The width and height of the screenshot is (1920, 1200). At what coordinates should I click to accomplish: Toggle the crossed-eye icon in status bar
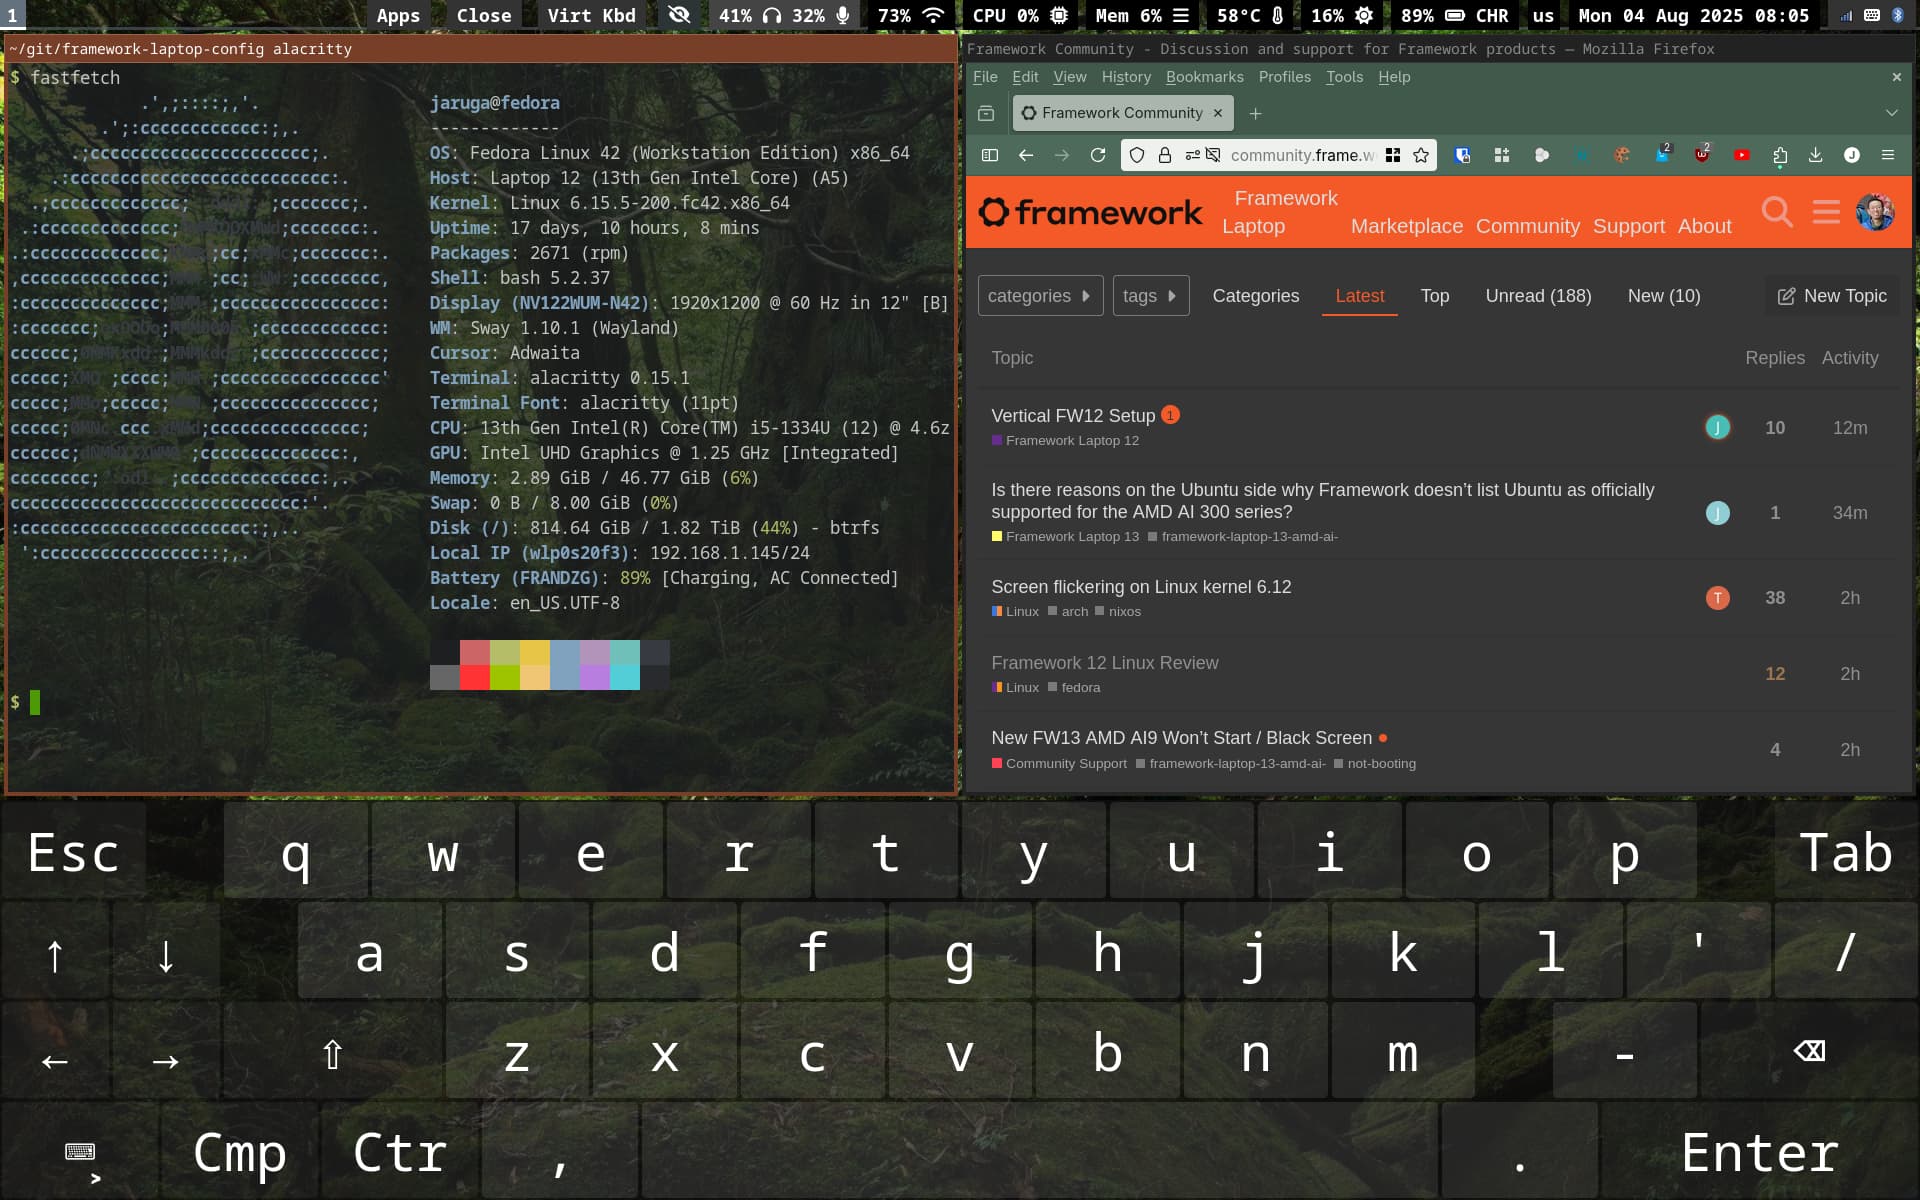click(679, 15)
